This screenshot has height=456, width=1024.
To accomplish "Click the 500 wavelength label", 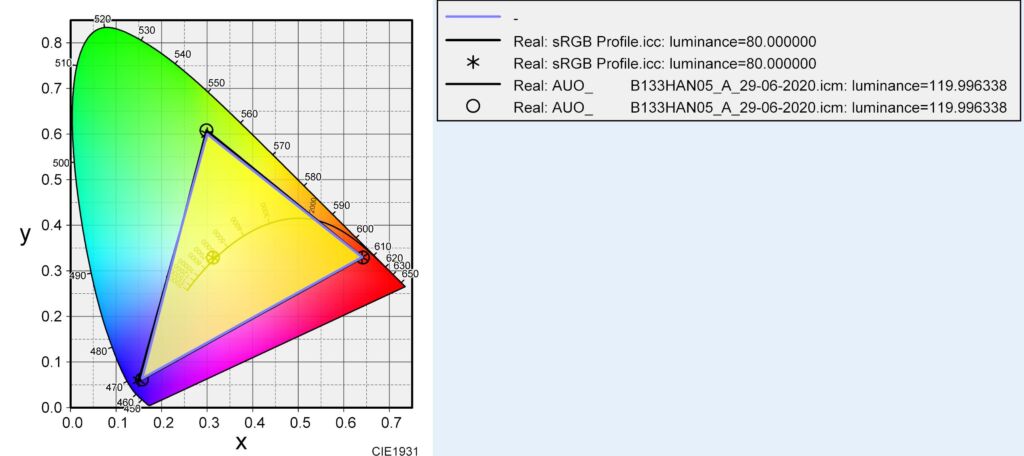I will [x=61, y=163].
